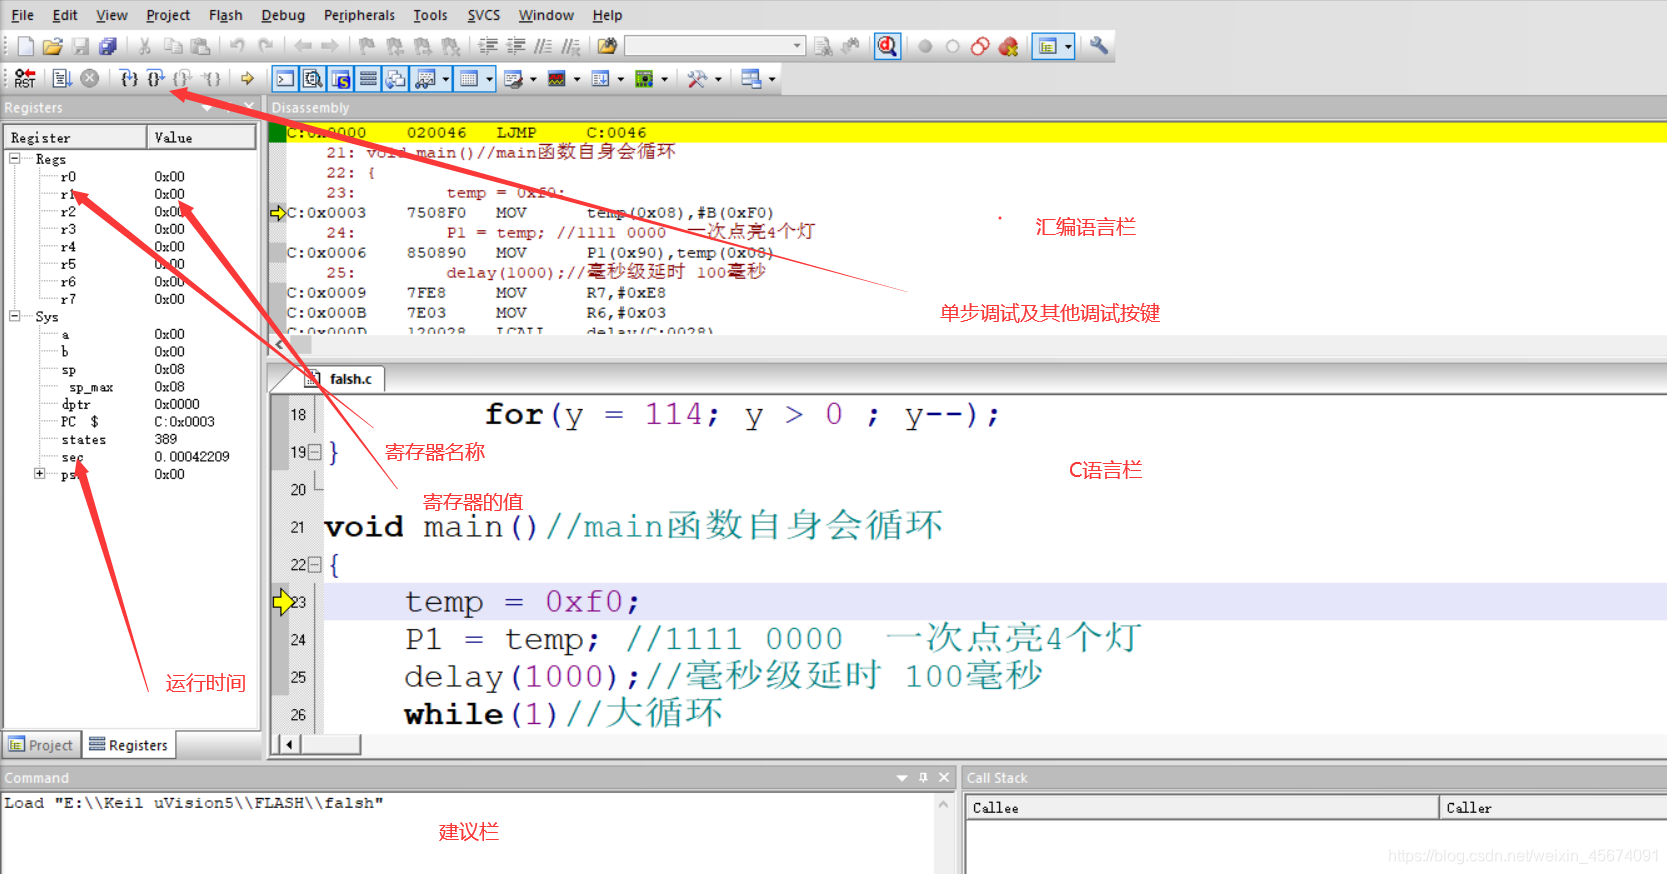Open the Debug menu
The width and height of the screenshot is (1667, 874).
pyautogui.click(x=283, y=15)
